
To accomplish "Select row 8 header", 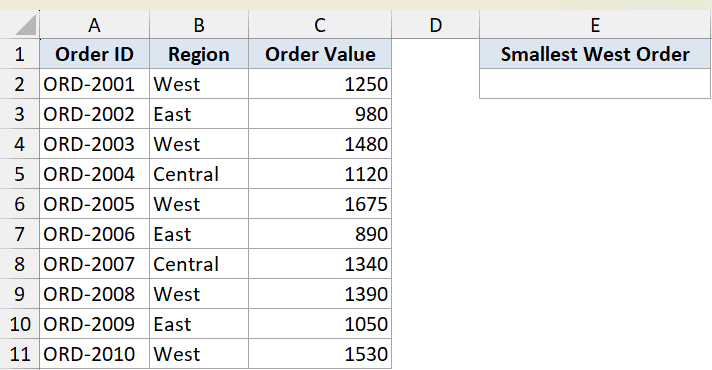I will [x=20, y=264].
